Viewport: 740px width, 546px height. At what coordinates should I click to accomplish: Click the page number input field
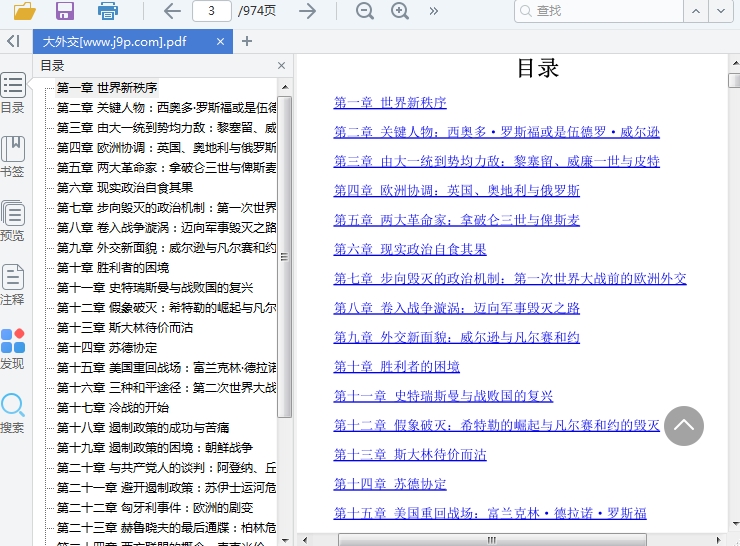coord(211,10)
